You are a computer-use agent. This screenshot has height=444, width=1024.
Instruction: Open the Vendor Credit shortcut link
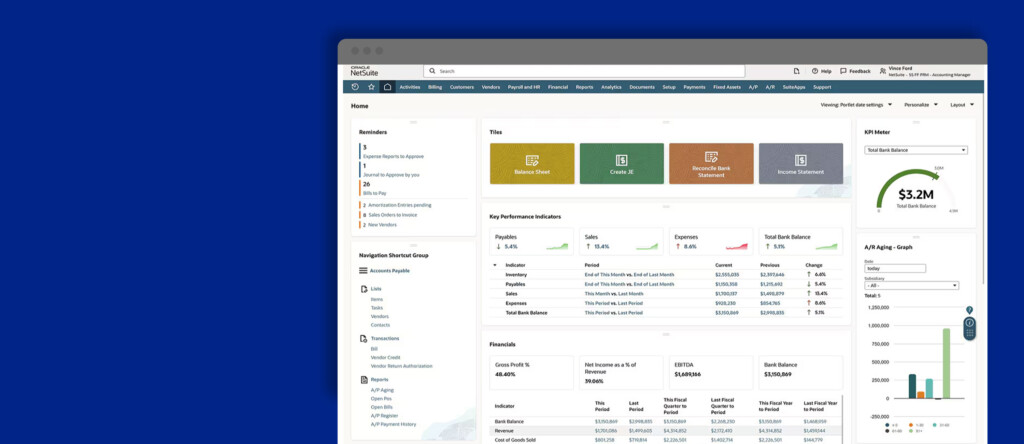point(386,357)
